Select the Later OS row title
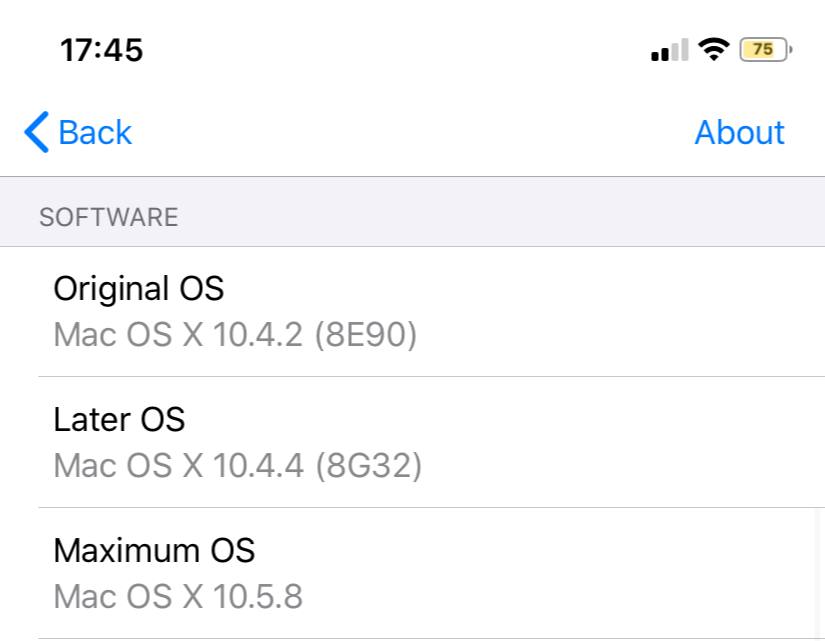This screenshot has width=825, height=641. [x=119, y=419]
